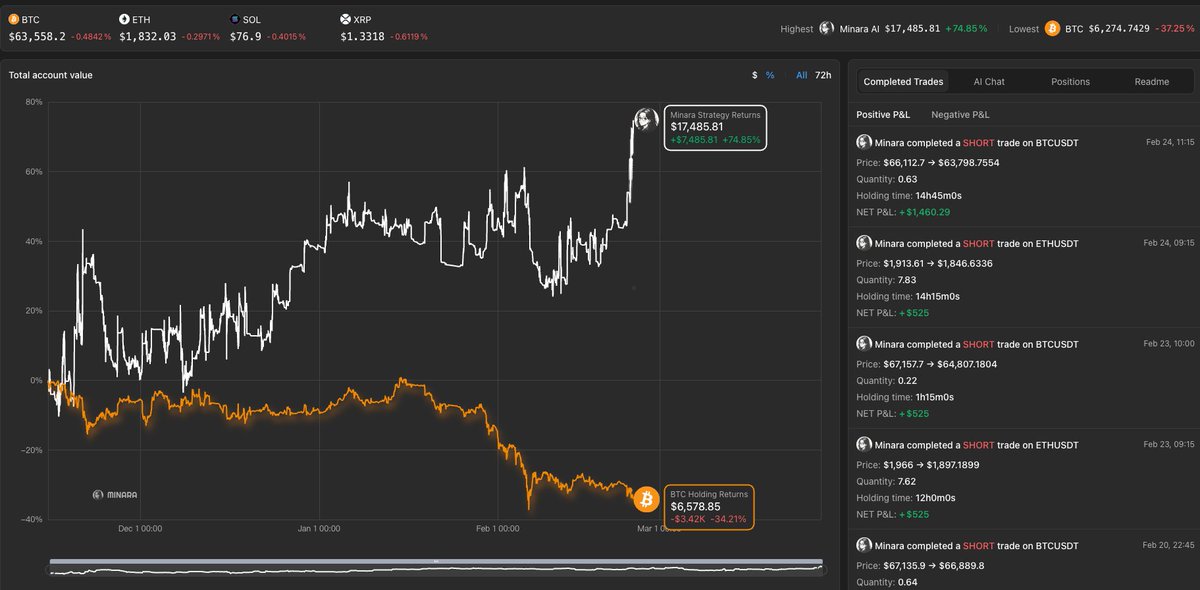Click the chart range navigator slider
1200x590 pixels.
point(436,567)
